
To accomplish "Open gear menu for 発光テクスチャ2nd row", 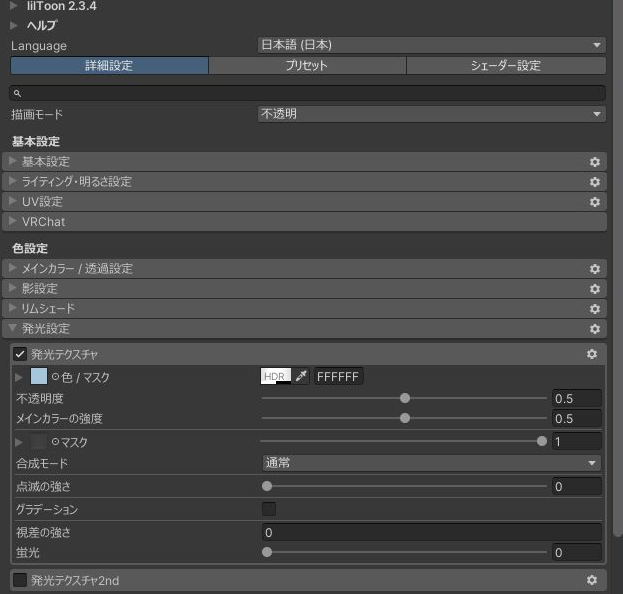I will 592,580.
